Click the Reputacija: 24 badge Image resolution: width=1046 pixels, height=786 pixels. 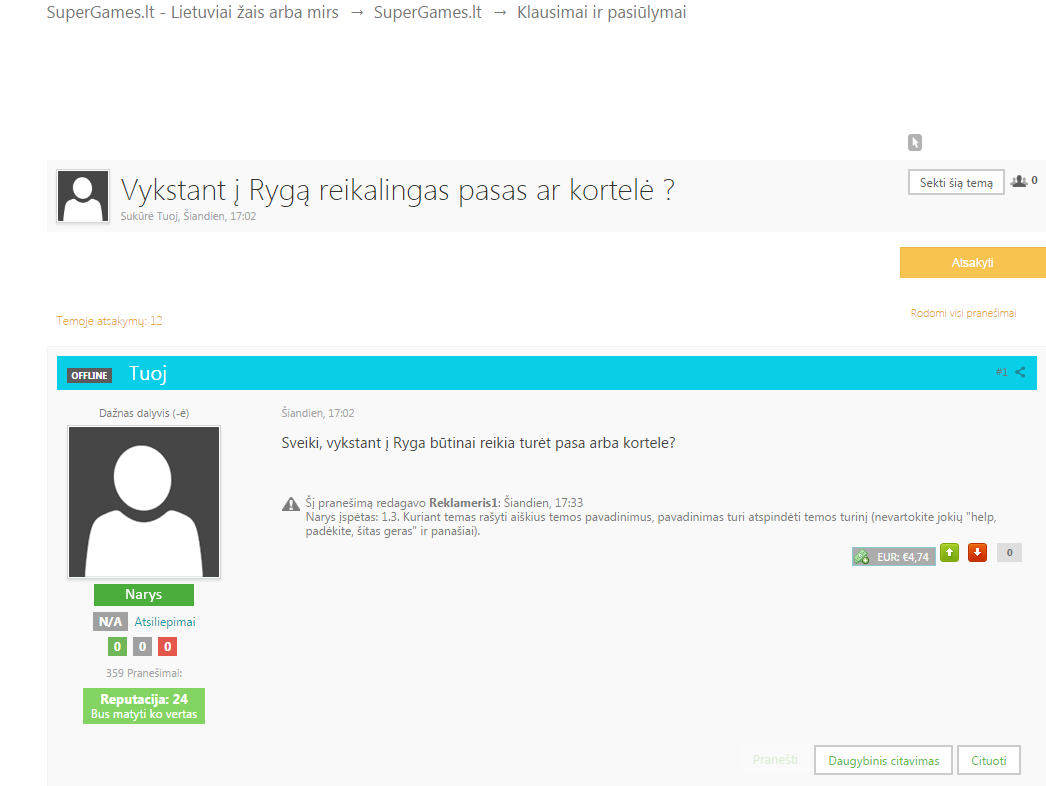point(144,706)
